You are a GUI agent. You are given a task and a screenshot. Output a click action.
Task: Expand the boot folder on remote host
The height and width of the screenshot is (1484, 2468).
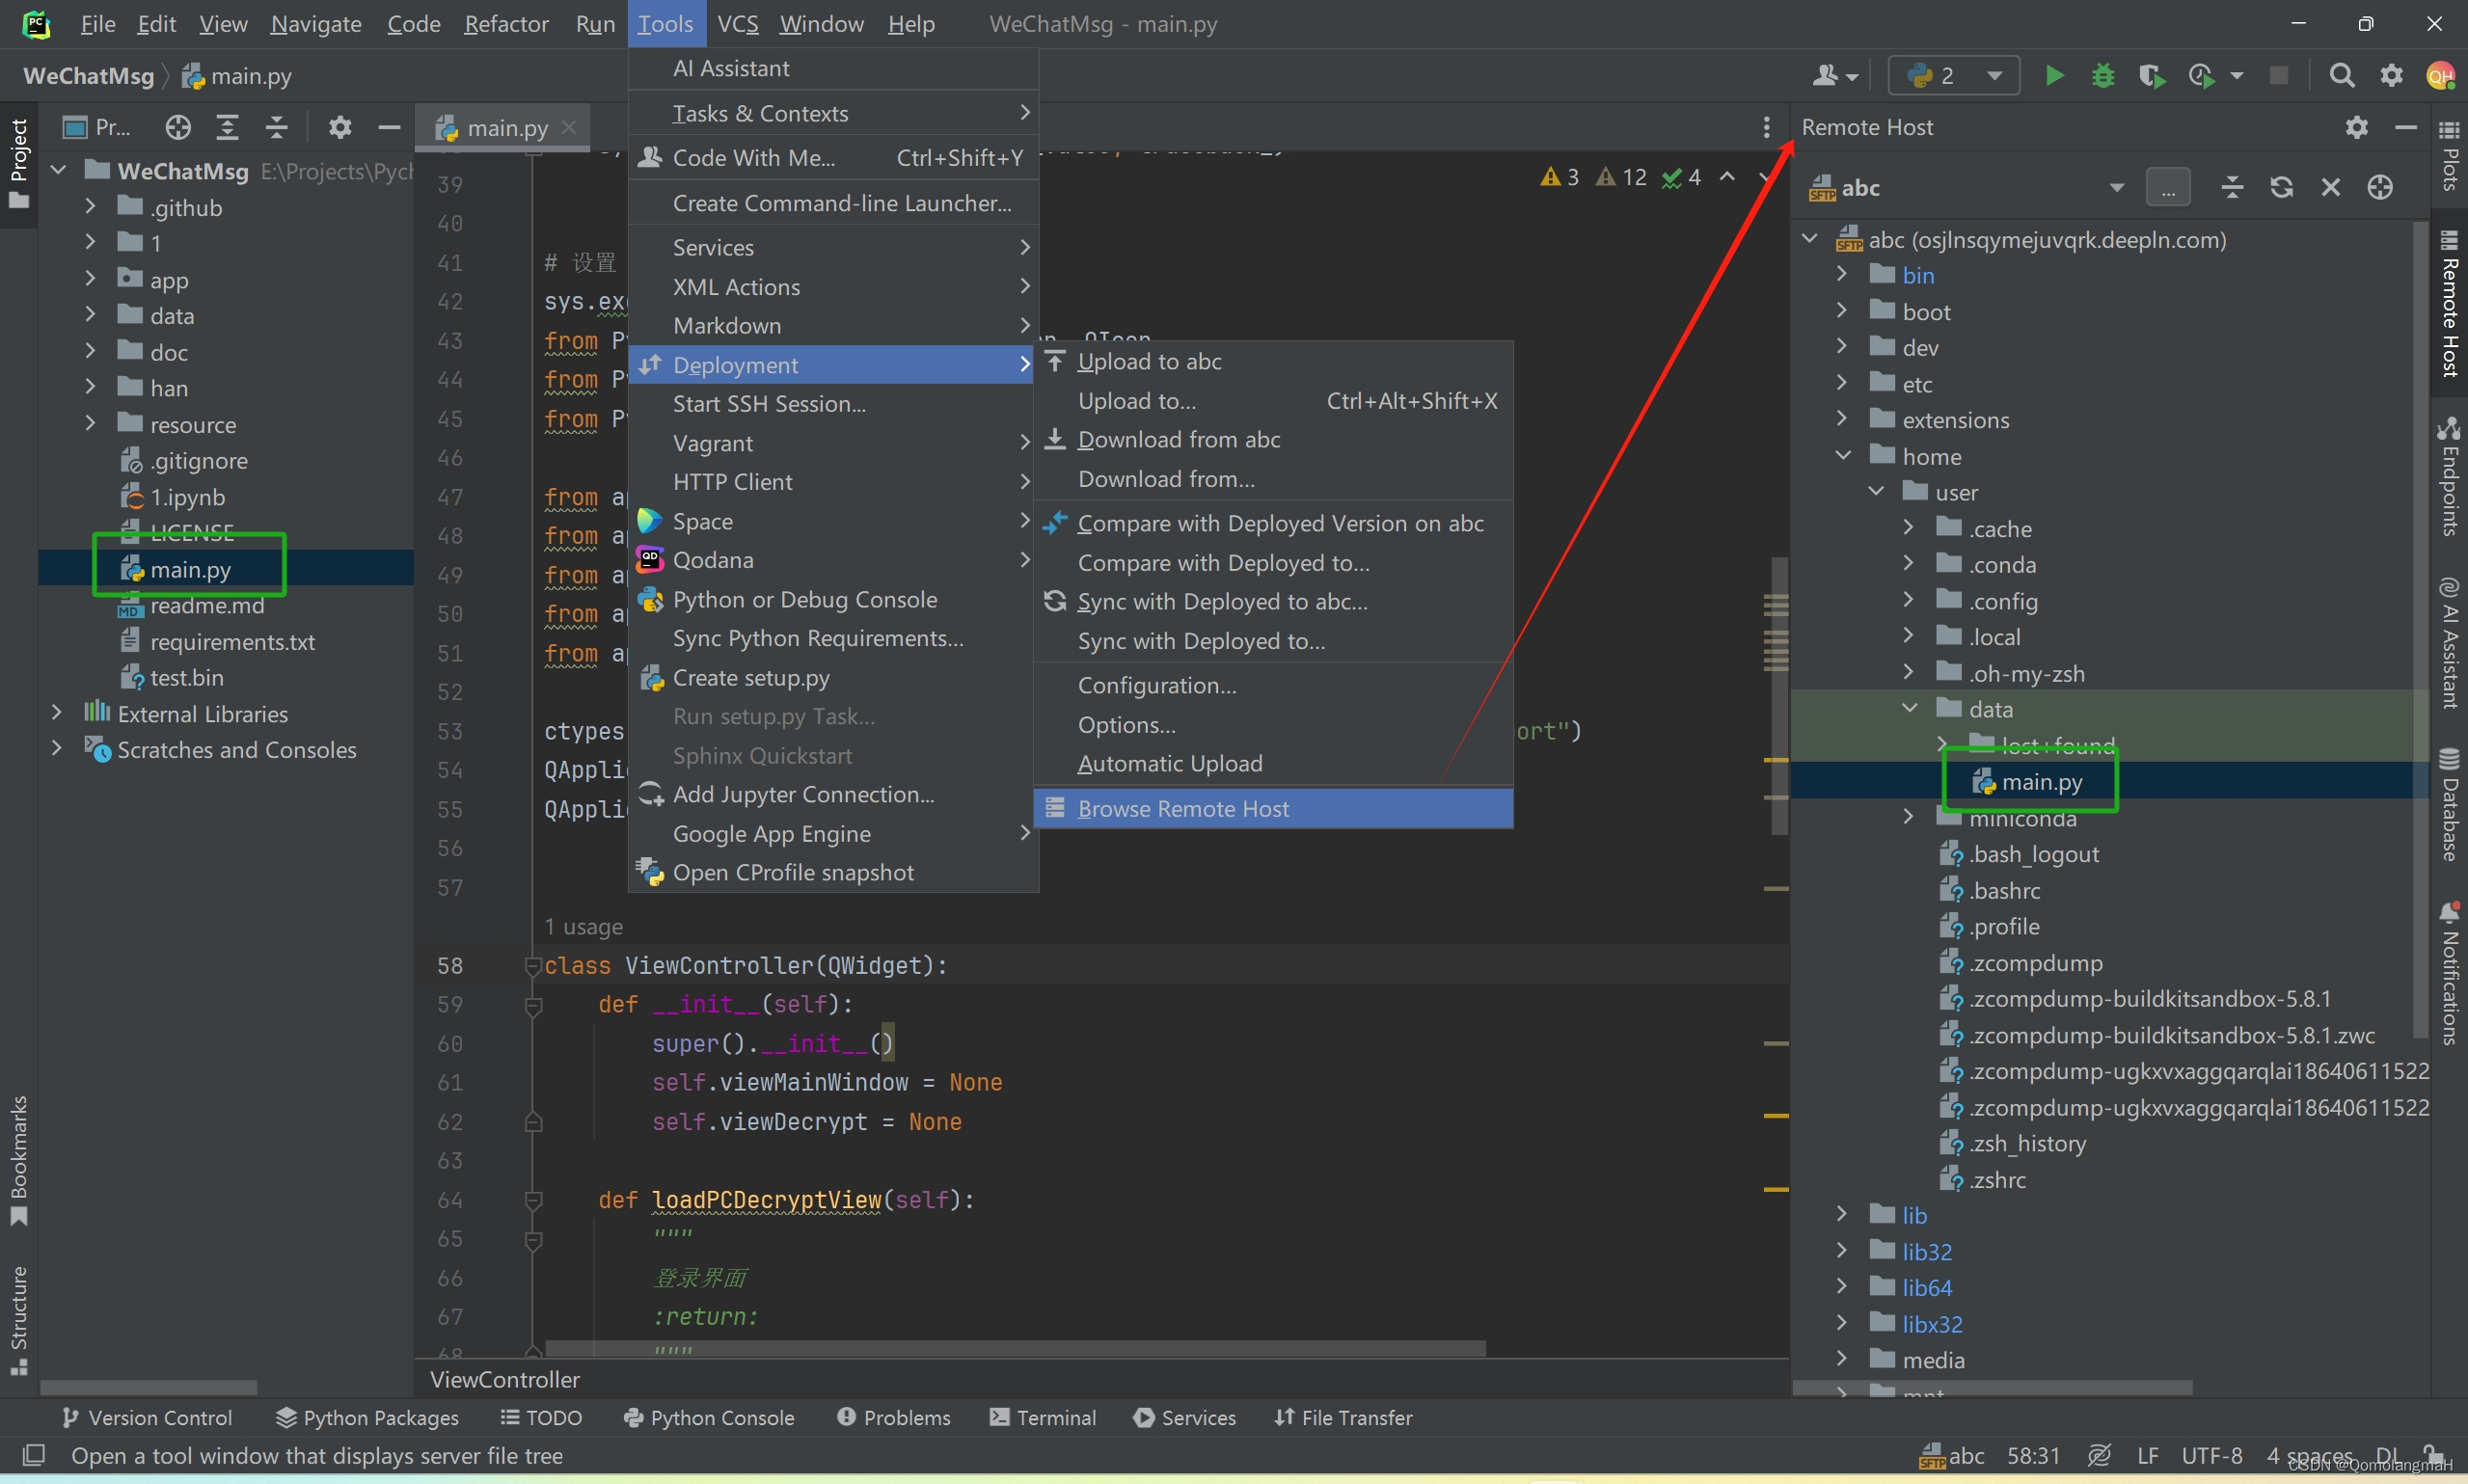click(1841, 310)
